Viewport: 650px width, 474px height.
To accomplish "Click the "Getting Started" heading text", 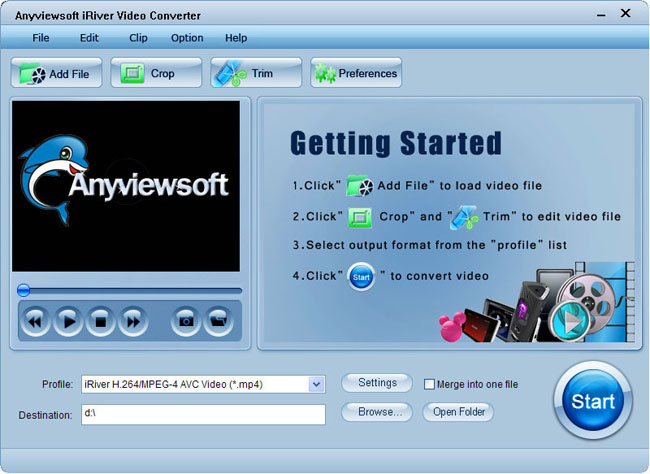I will click(396, 143).
